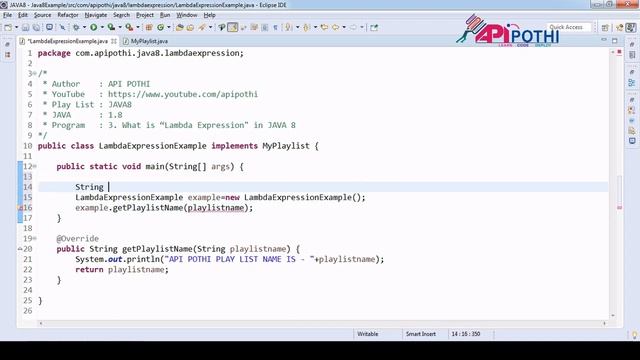
Task: Toggle Mark Occurrences
Action: [x=233, y=27]
